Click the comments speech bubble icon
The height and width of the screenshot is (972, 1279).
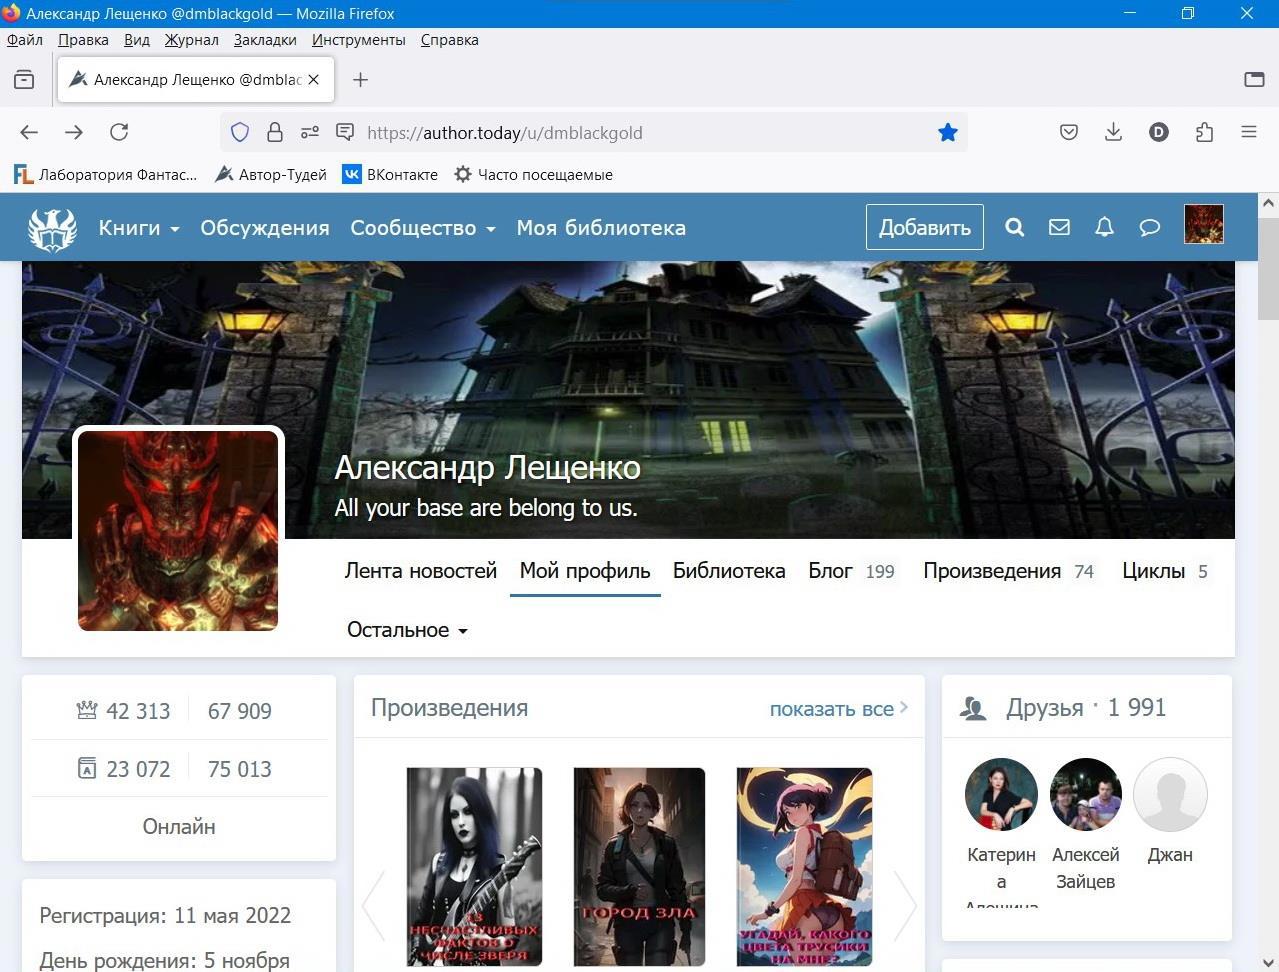coord(1149,227)
